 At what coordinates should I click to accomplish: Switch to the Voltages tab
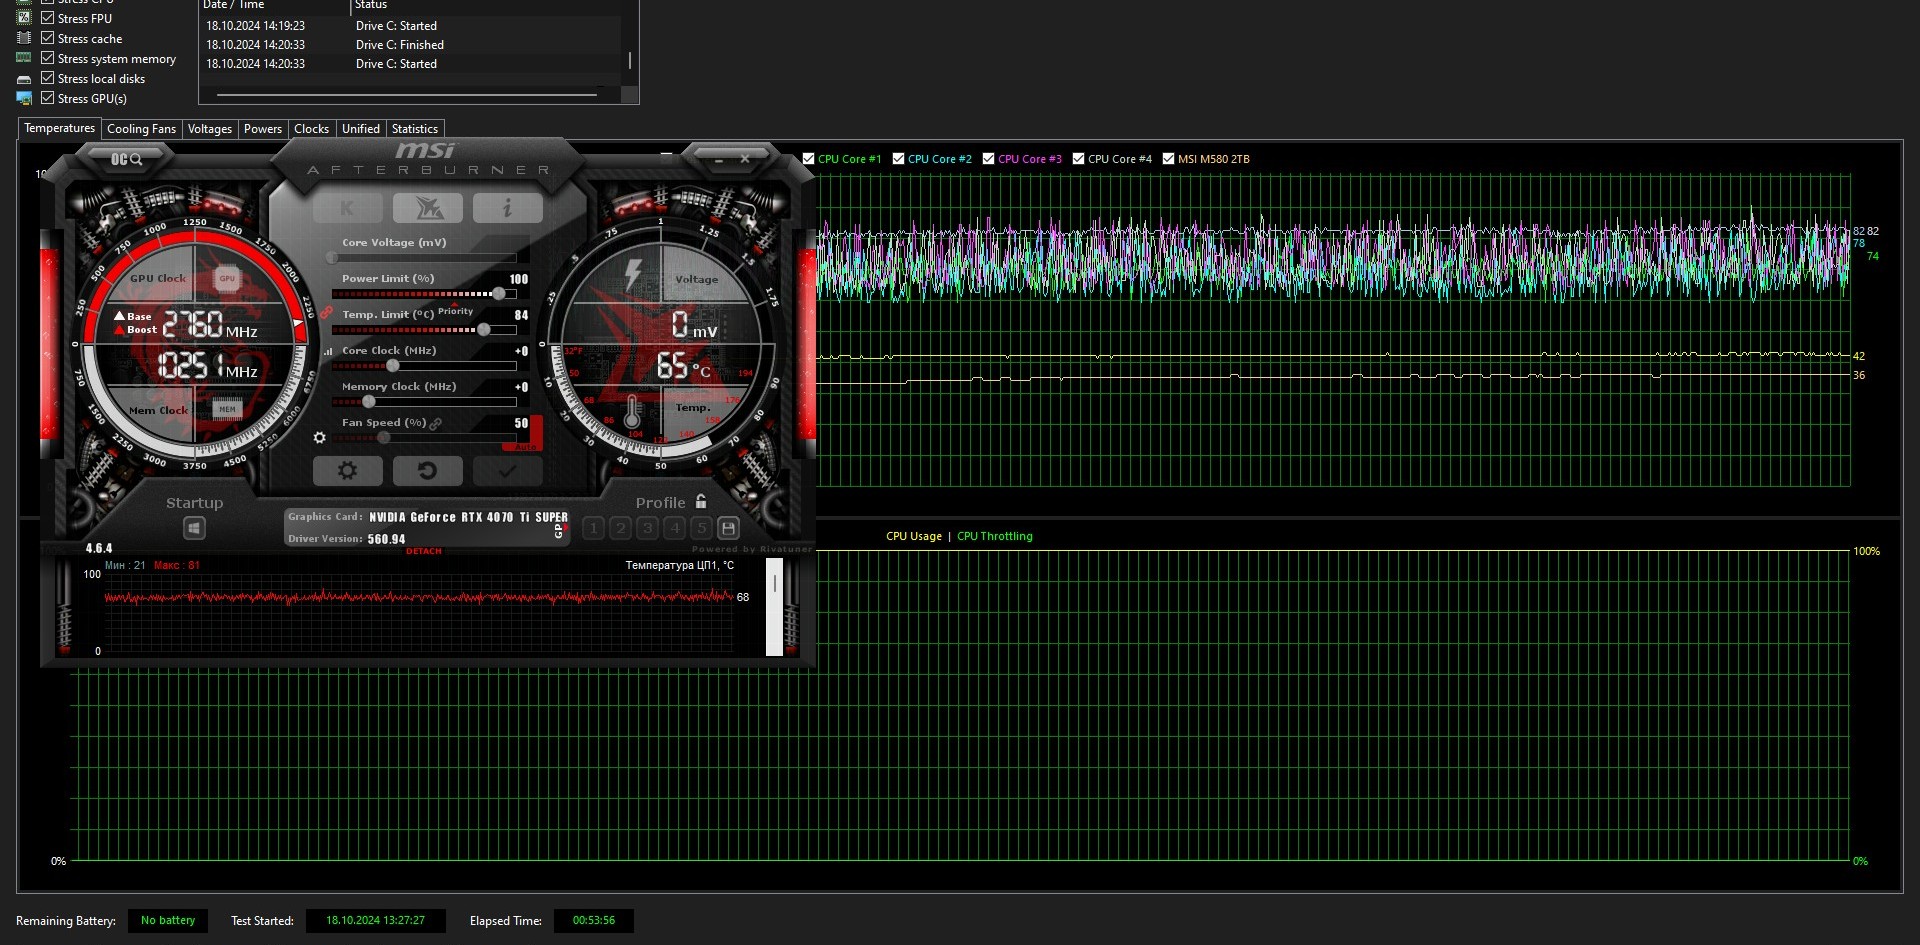(209, 129)
